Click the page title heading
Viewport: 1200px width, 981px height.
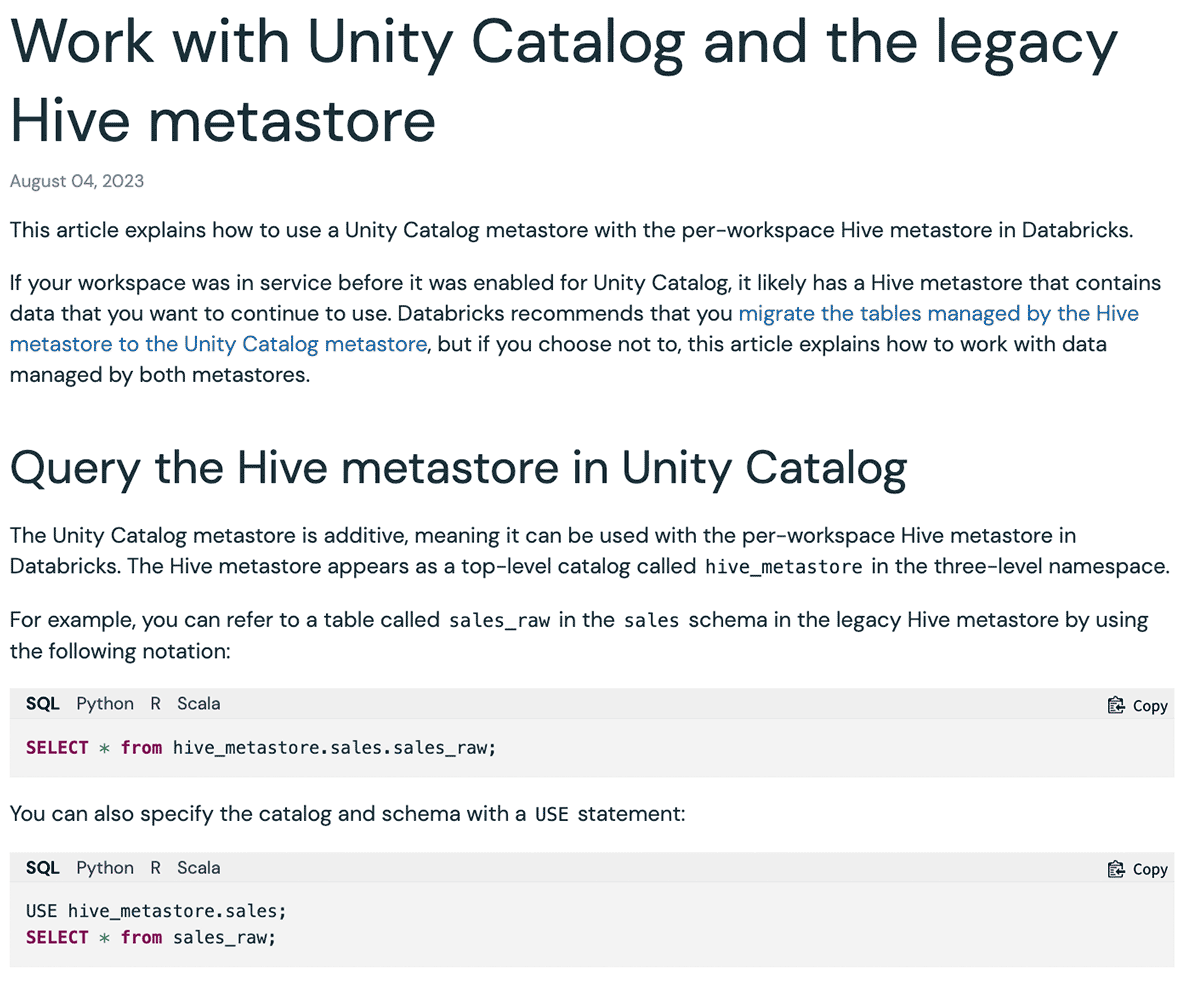pos(563,80)
